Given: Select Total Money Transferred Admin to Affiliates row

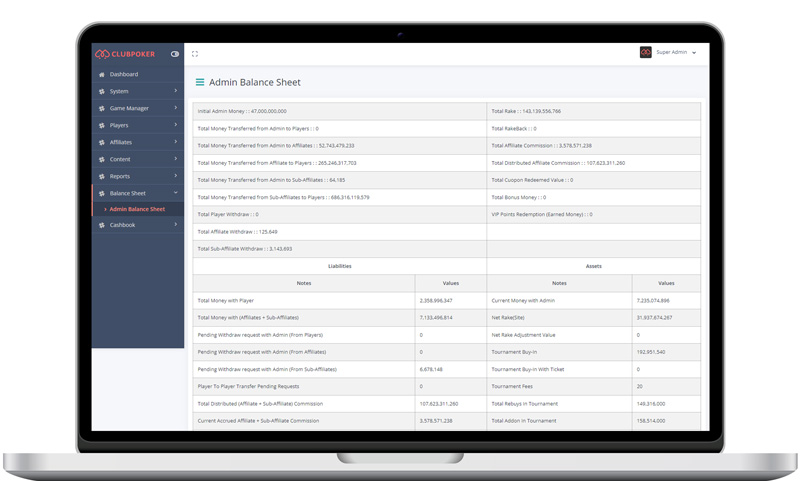Looking at the screenshot, I should [x=340, y=146].
